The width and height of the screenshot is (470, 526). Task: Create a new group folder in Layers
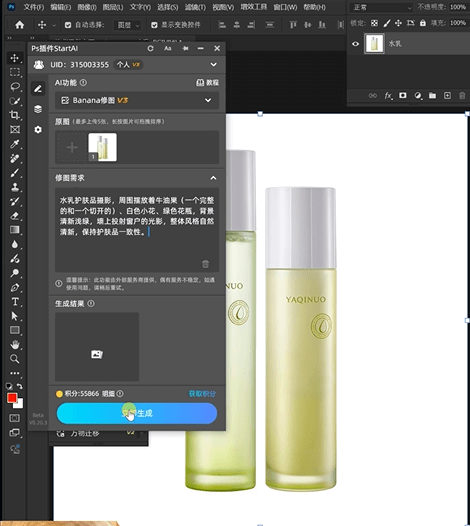coord(432,96)
